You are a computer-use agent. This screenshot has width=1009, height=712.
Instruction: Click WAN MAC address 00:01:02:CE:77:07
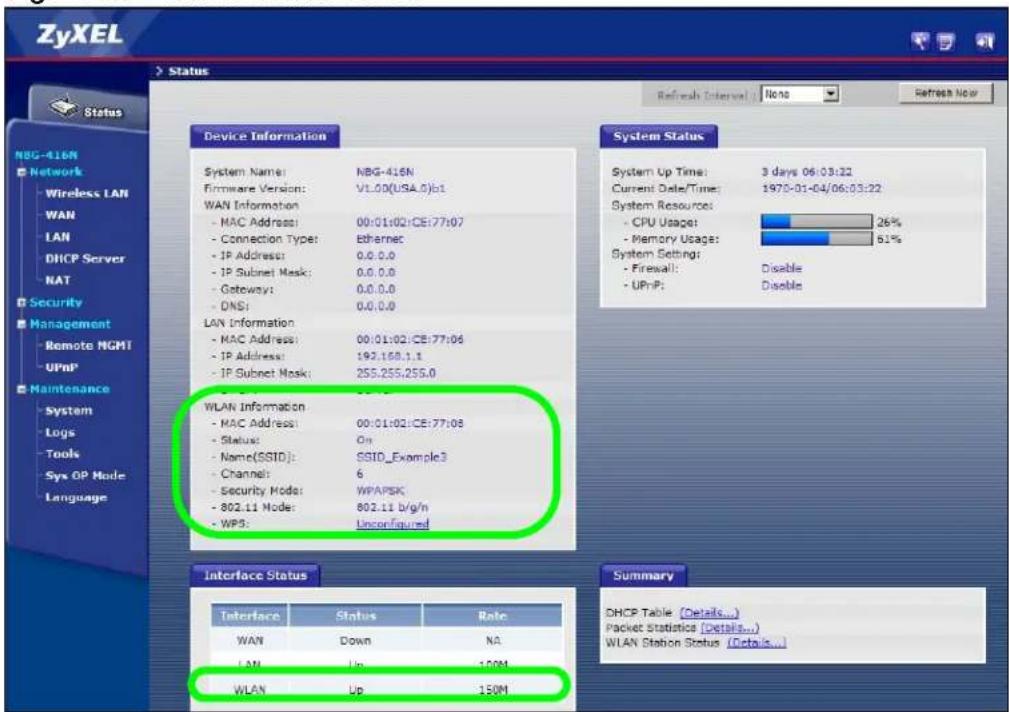click(410, 222)
